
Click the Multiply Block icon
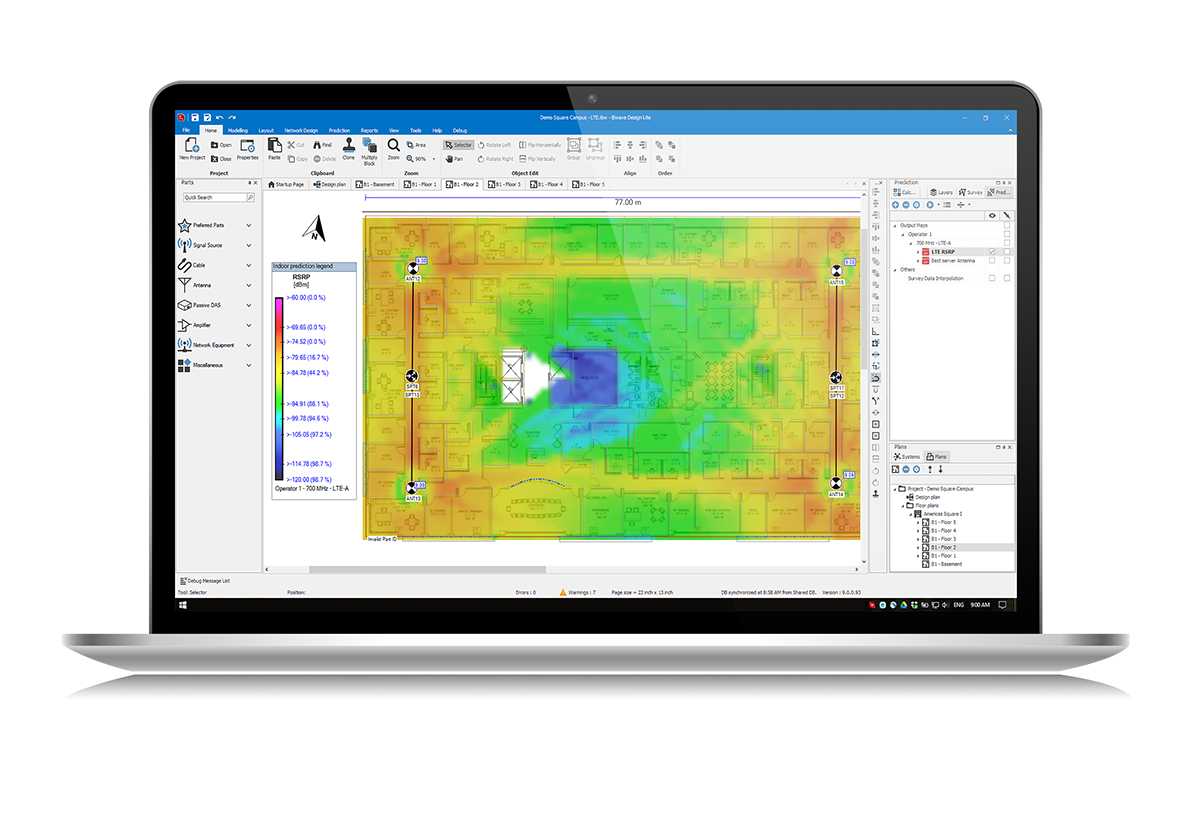click(370, 146)
